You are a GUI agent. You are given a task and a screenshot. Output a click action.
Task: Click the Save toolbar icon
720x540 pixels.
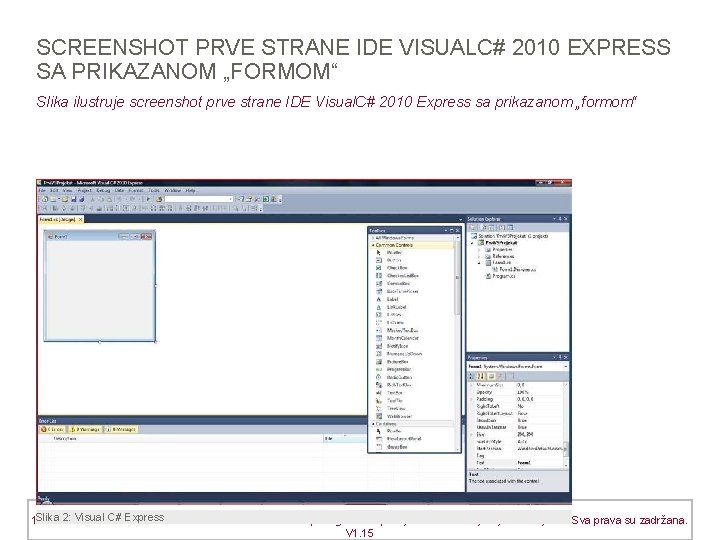click(73, 199)
